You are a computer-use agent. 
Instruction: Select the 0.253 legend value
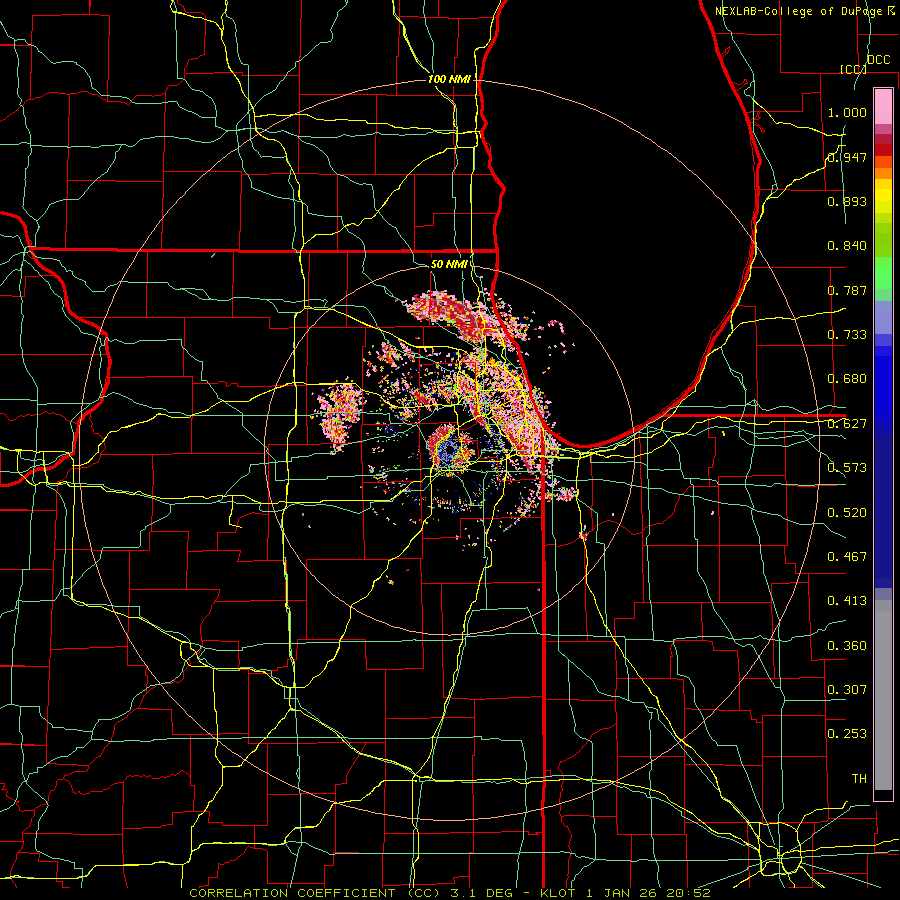coord(847,734)
